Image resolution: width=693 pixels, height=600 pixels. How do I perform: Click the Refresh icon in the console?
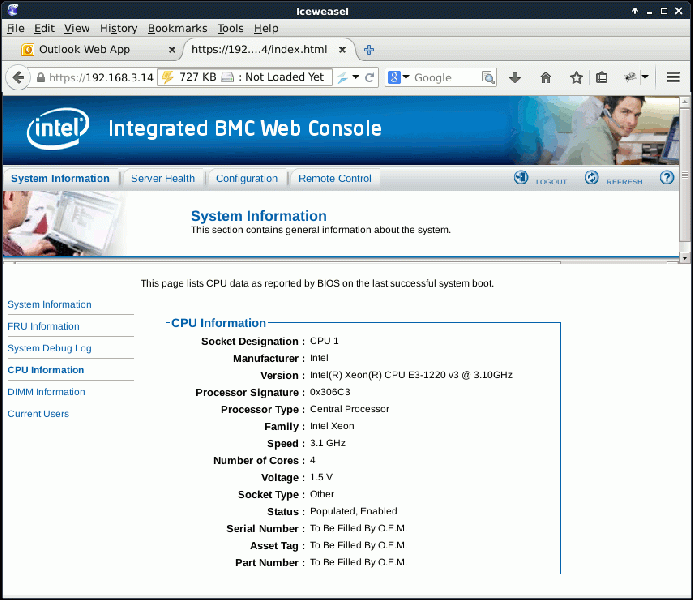tap(592, 178)
